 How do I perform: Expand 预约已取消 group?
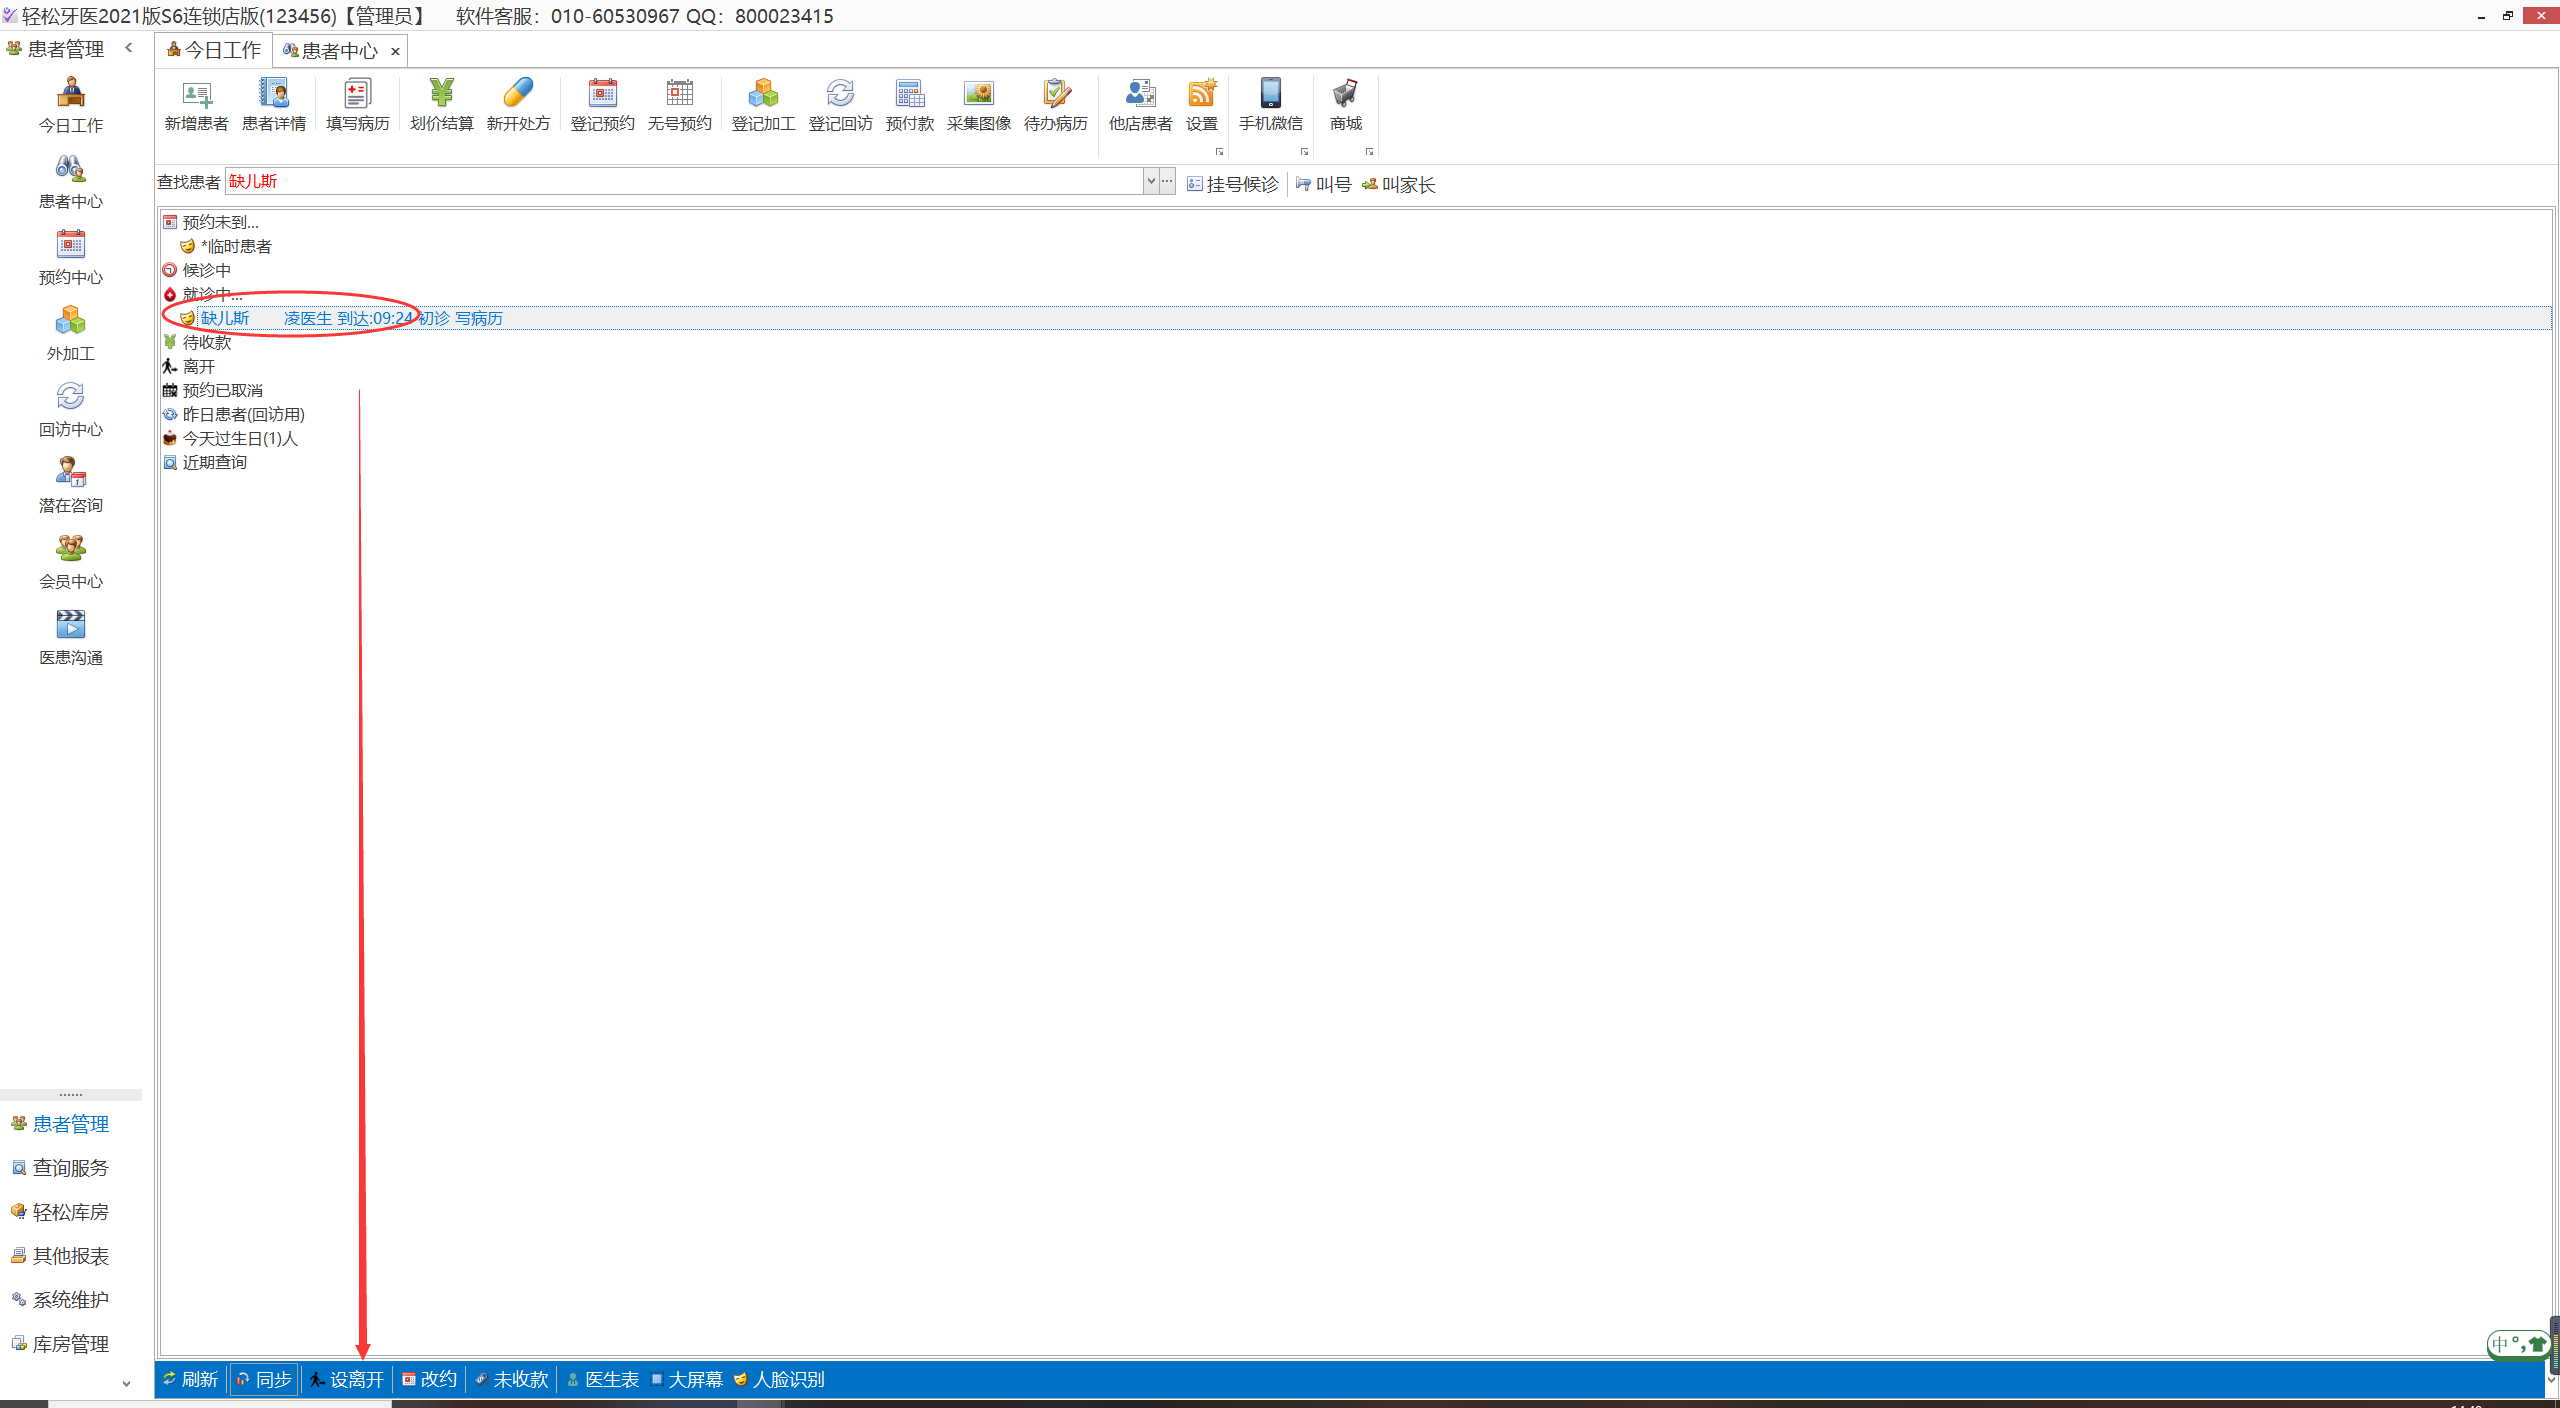[214, 390]
